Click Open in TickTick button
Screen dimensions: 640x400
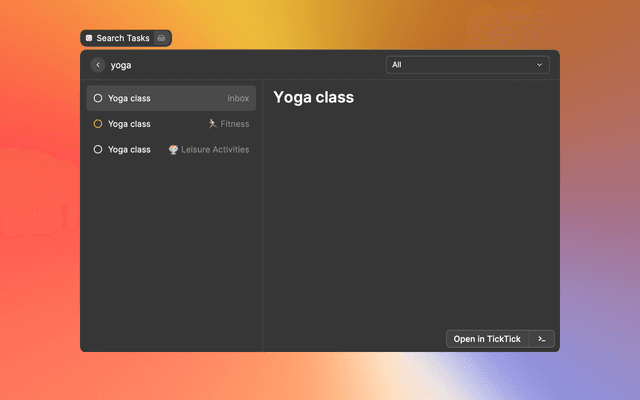(487, 339)
